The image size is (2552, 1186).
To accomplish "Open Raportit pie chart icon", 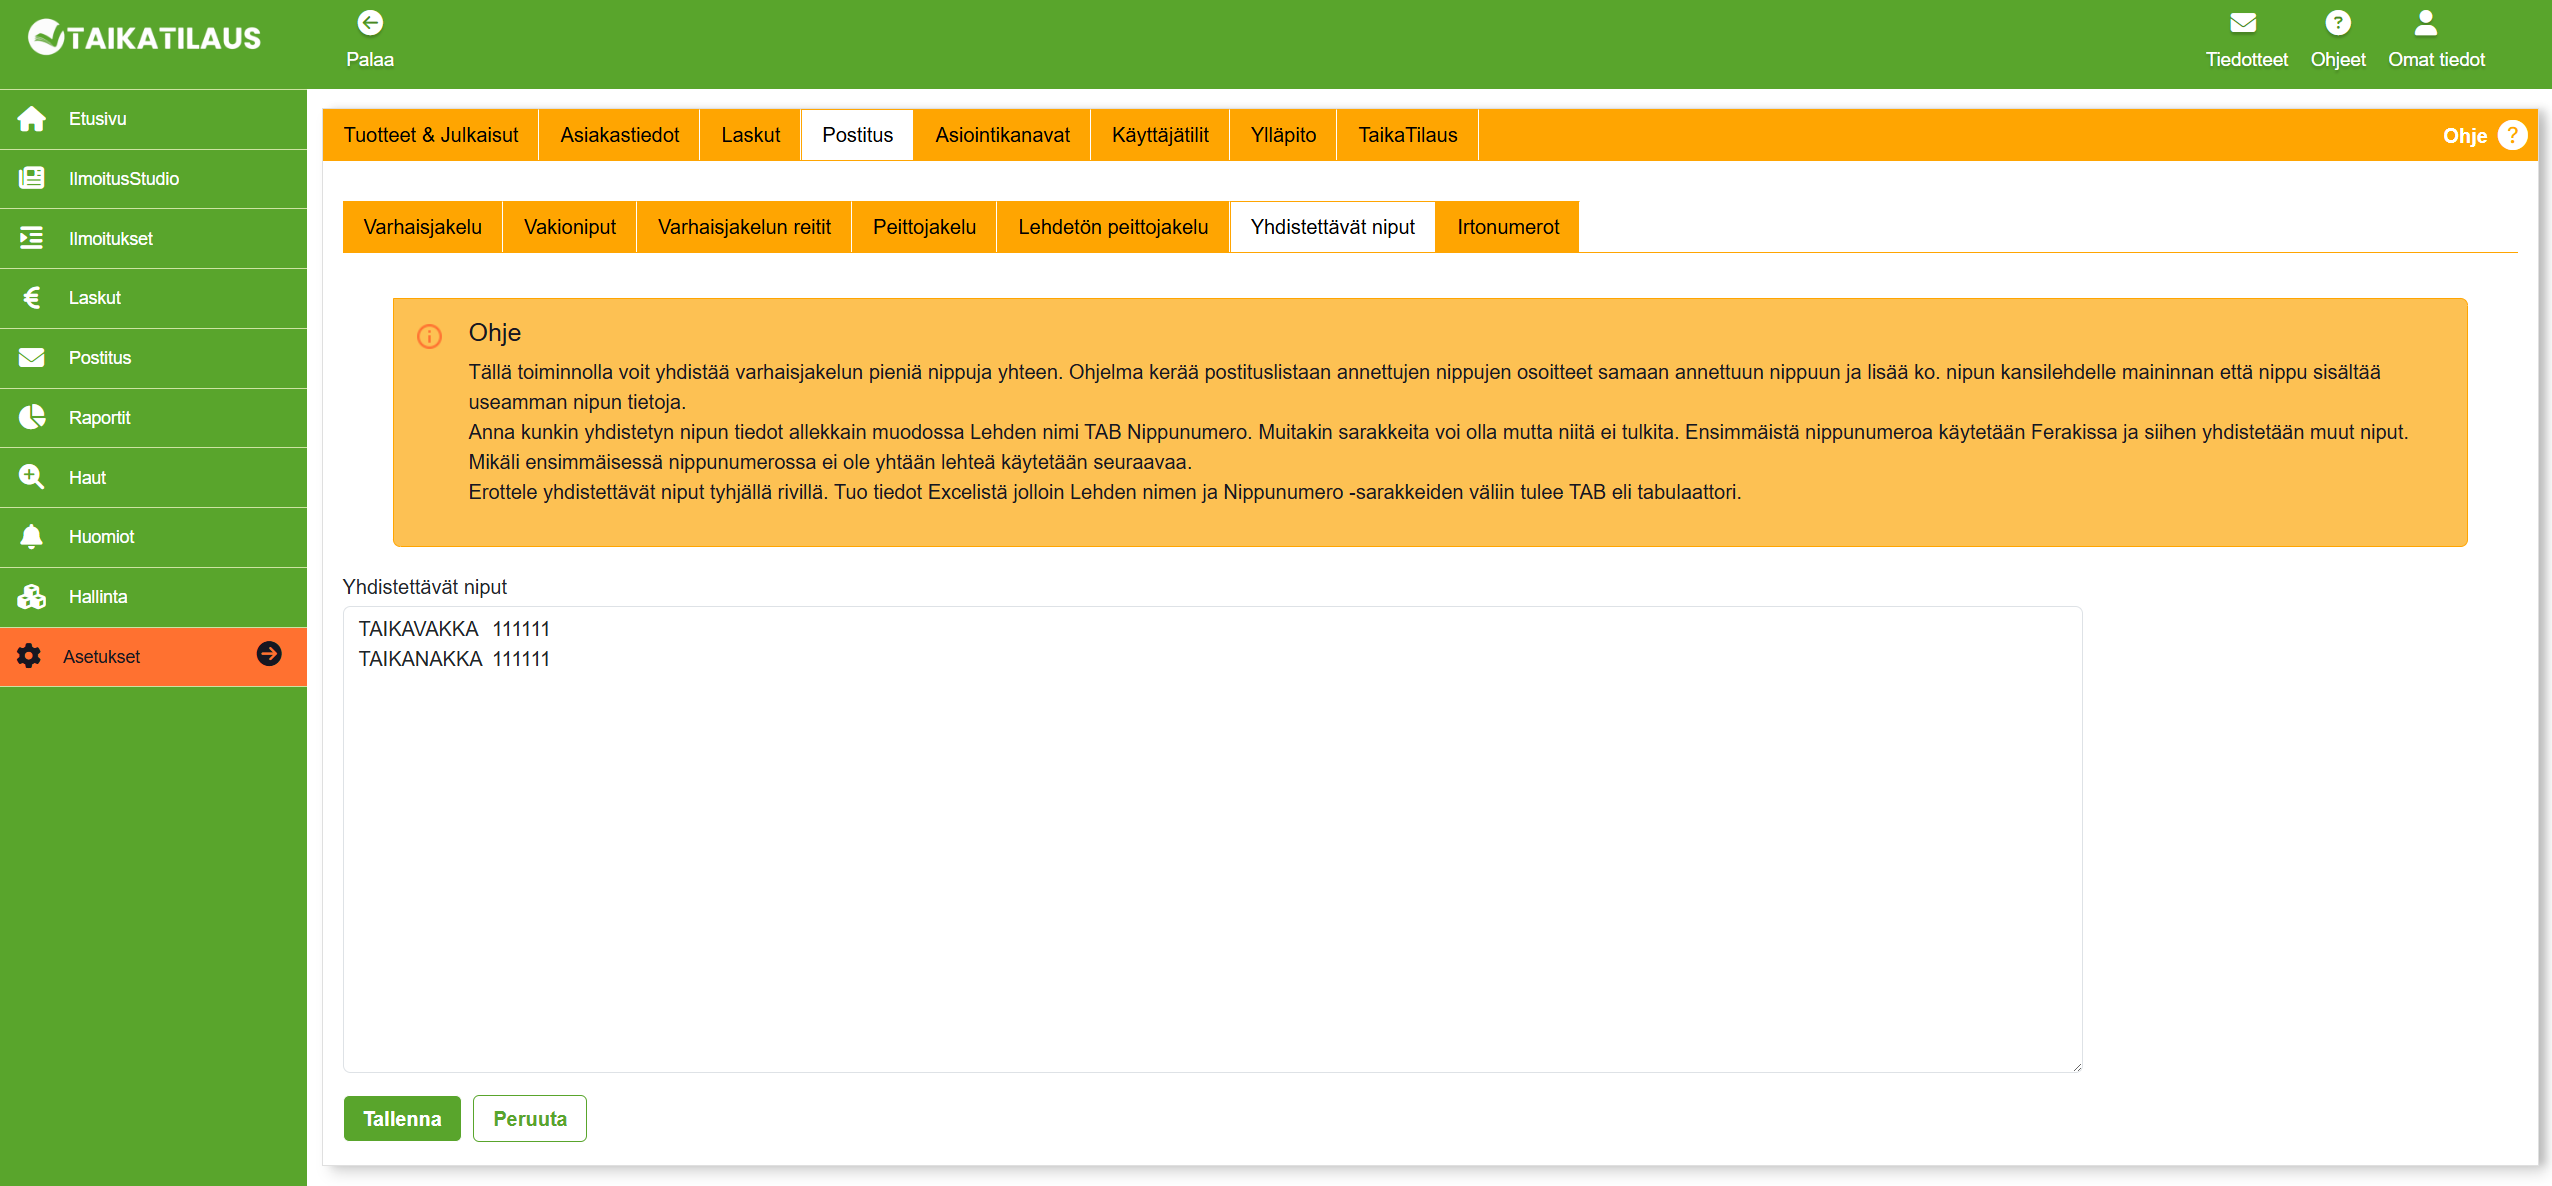I will pos(32,417).
